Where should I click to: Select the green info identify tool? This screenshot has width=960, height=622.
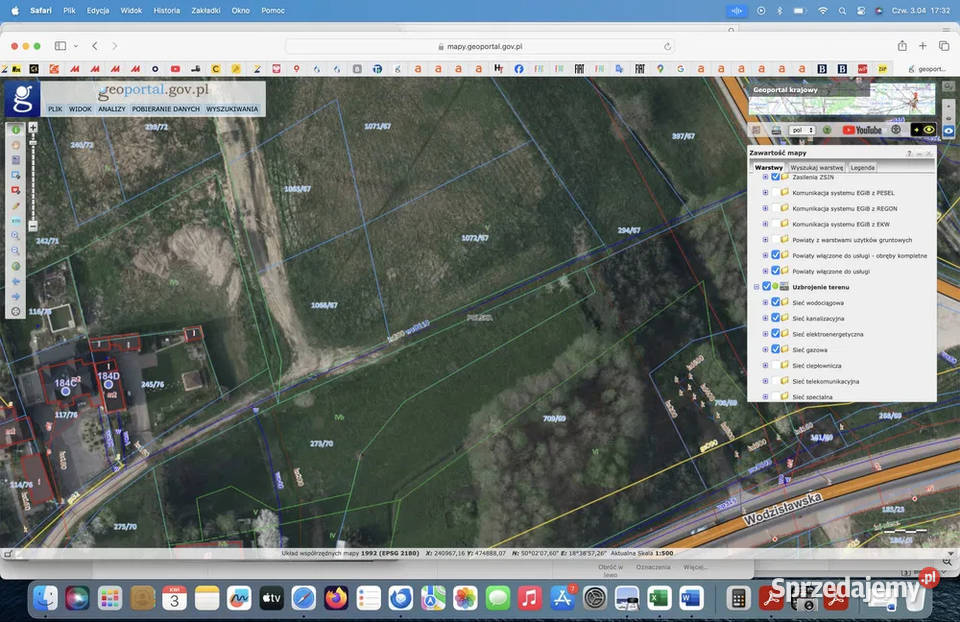tap(16, 129)
